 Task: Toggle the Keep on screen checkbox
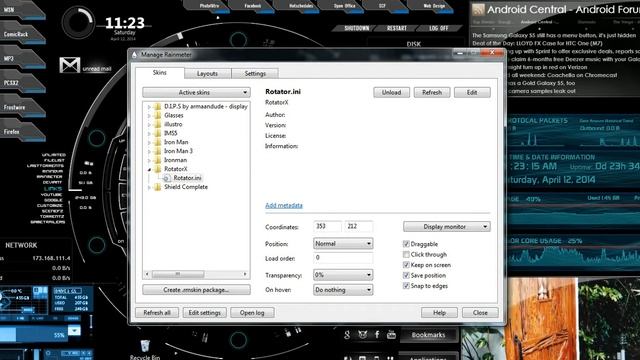coord(406,265)
